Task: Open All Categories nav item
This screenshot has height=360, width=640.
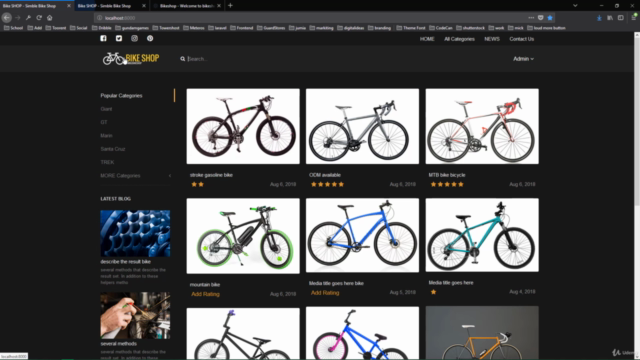Action: (459, 39)
